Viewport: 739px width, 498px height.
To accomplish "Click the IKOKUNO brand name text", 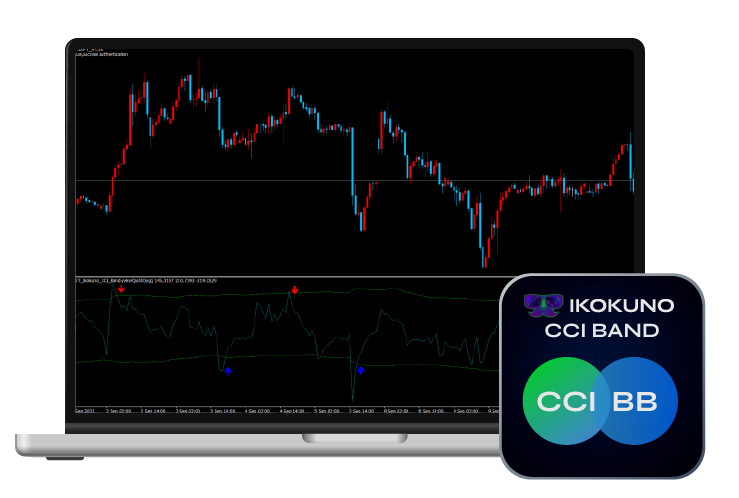I will [620, 305].
